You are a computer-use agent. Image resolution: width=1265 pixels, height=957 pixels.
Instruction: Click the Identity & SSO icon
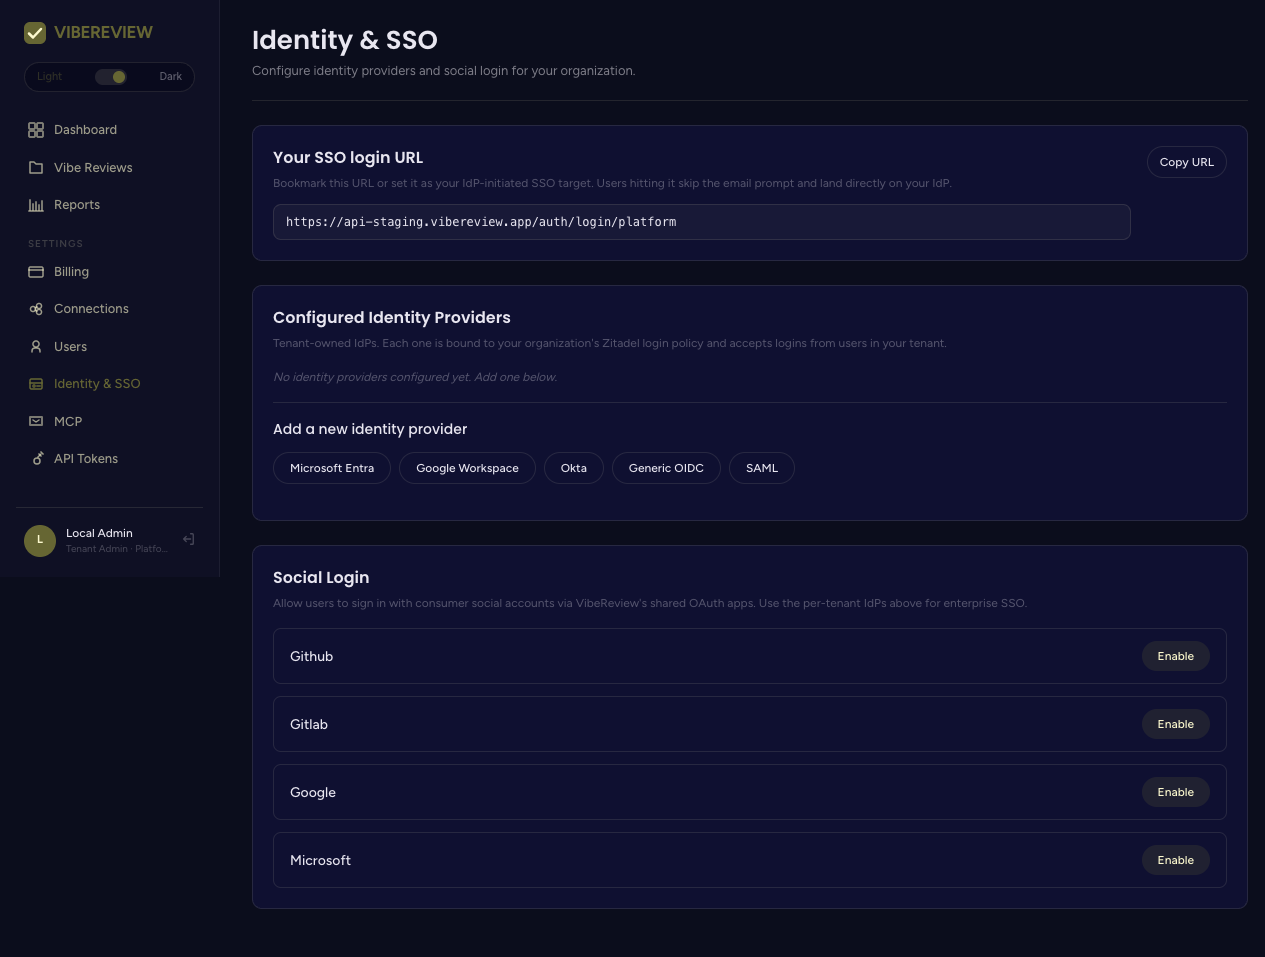[36, 384]
